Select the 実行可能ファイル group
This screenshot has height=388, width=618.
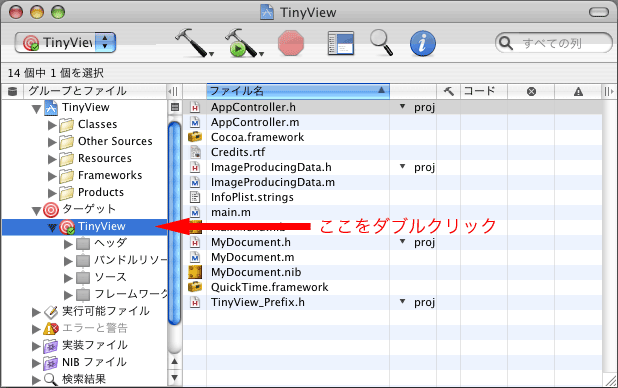(106, 311)
